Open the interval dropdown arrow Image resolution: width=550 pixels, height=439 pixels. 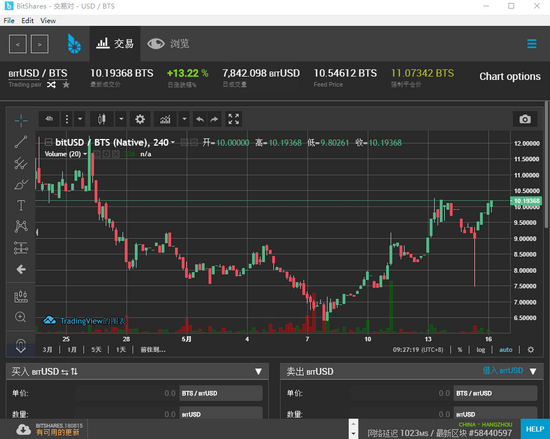(80, 119)
